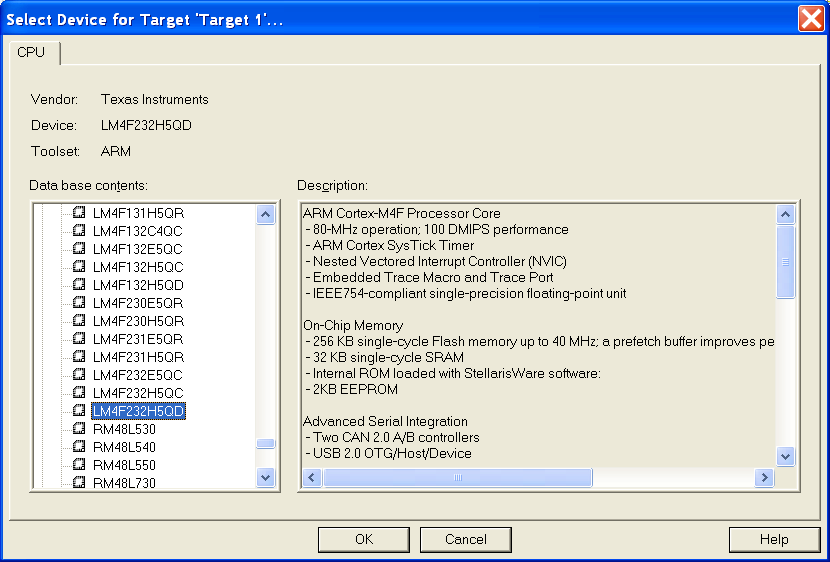
Task: Click the highlighted LM4F232H5QD entry
Action: pyautogui.click(x=138, y=411)
